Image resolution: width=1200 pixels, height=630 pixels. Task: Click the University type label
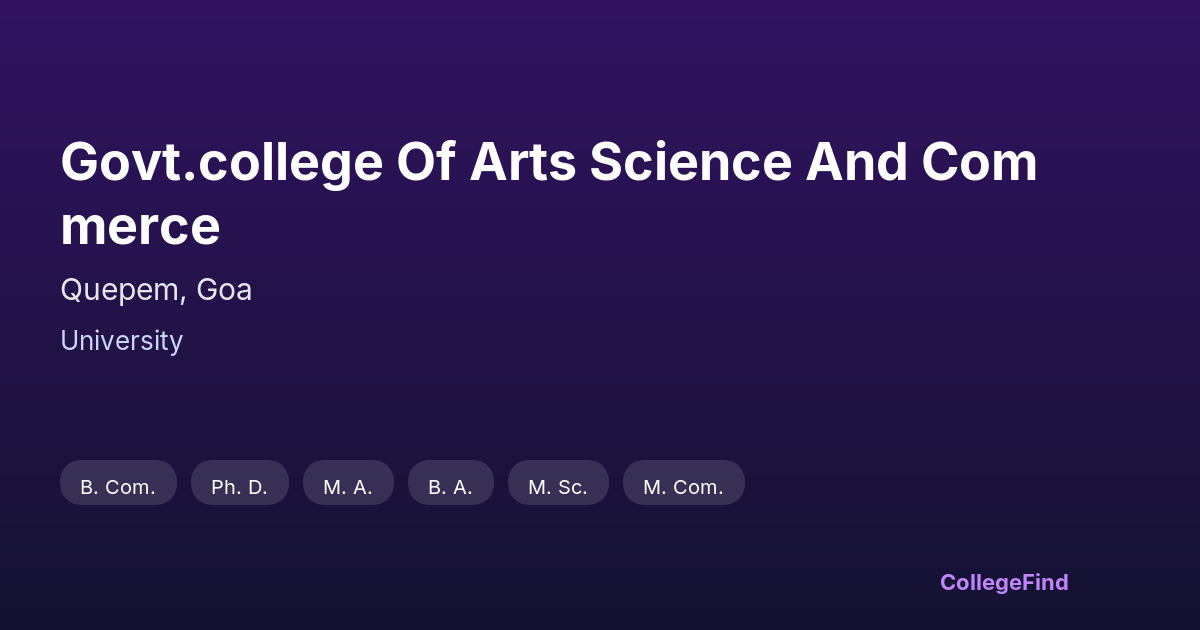pyautogui.click(x=121, y=341)
